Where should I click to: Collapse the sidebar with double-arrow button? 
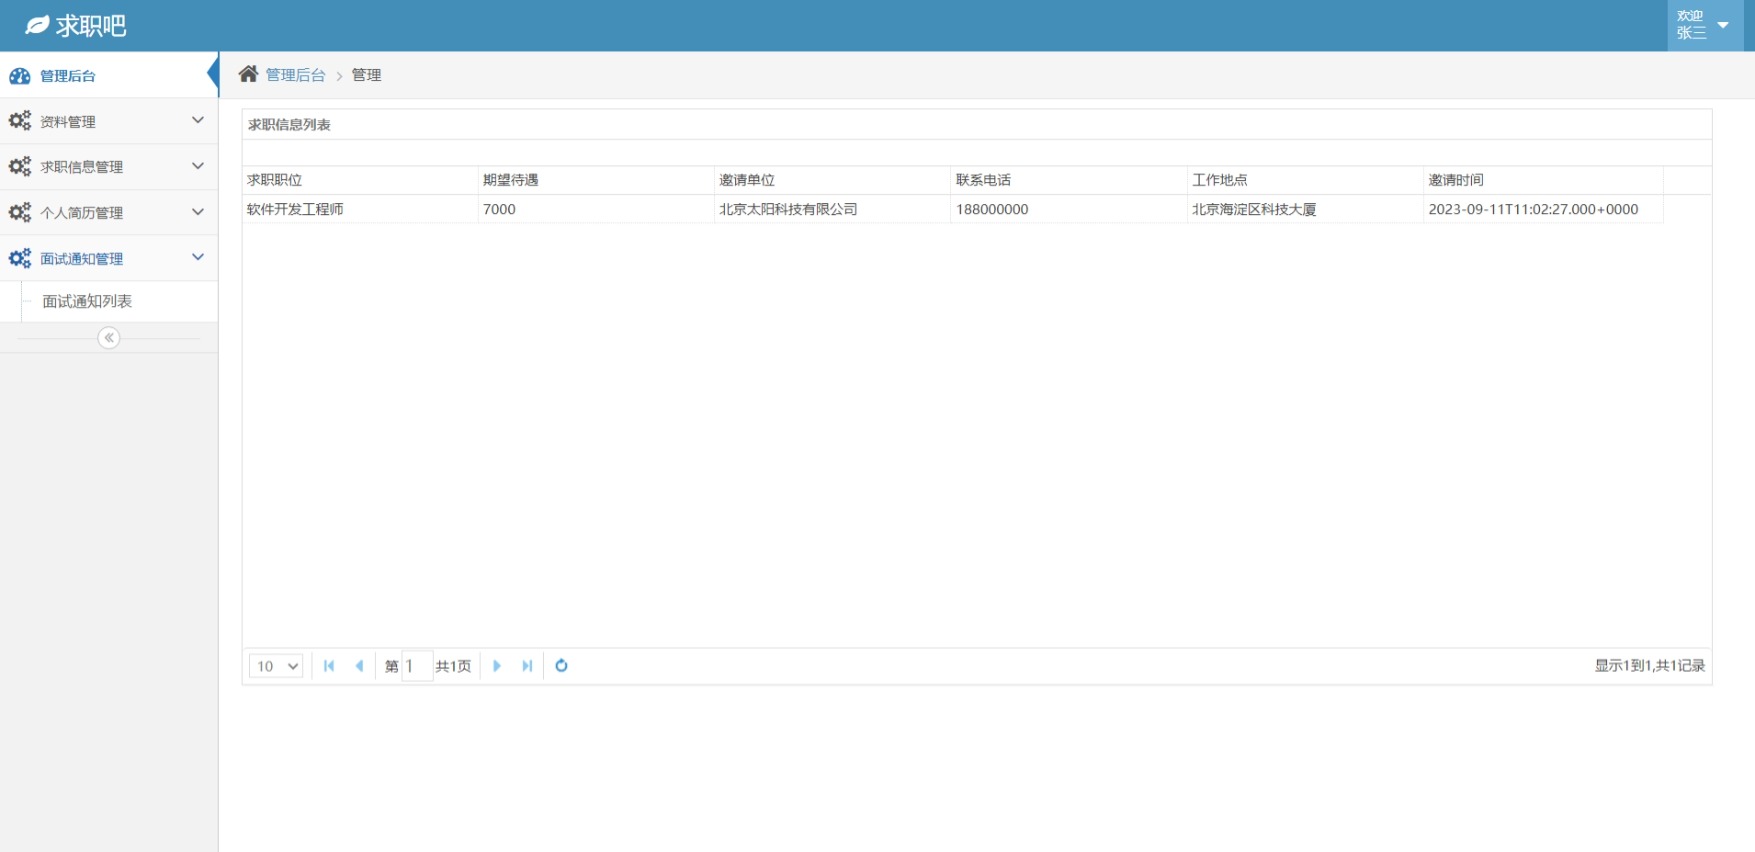tap(109, 338)
